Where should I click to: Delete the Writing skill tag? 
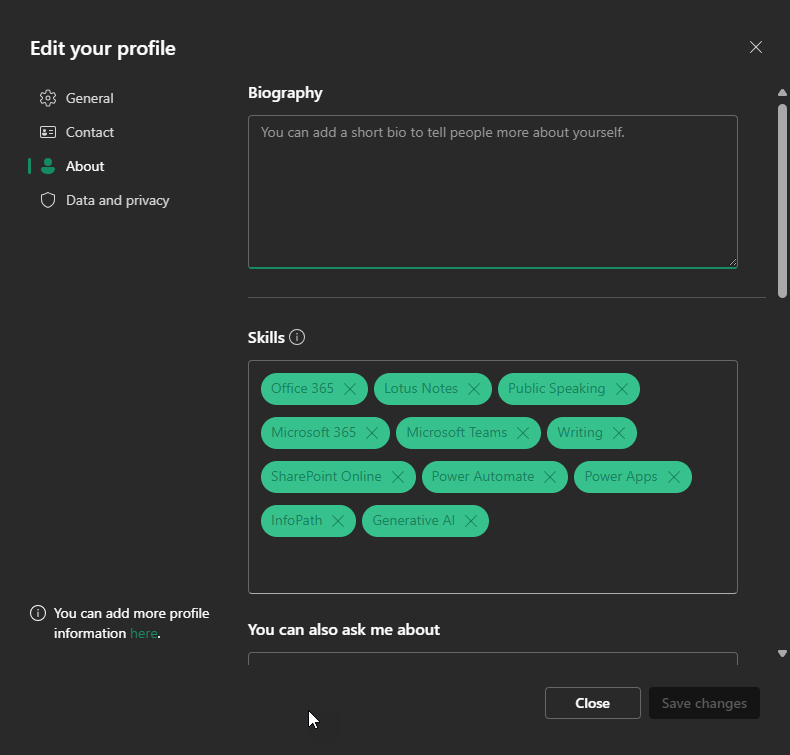tap(619, 433)
